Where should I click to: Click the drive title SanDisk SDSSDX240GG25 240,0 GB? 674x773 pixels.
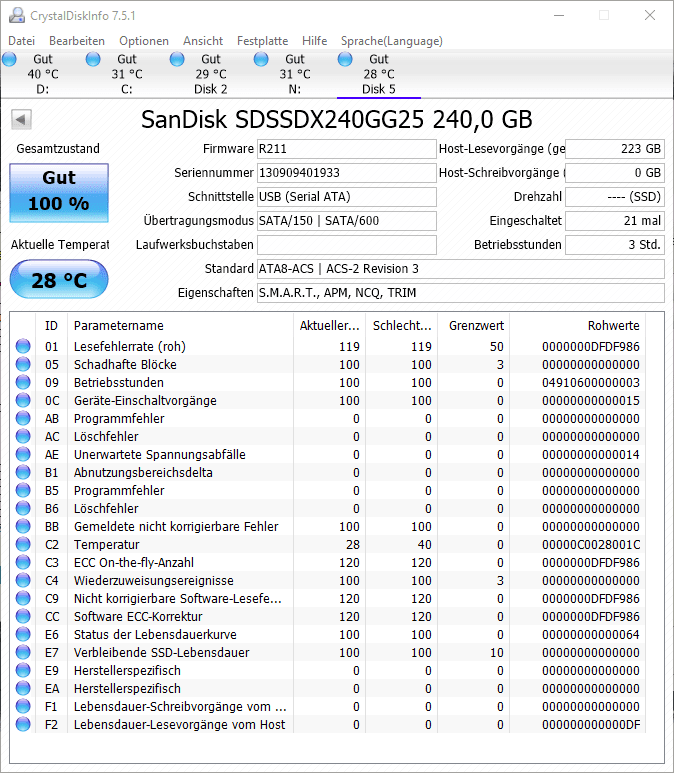point(337,119)
